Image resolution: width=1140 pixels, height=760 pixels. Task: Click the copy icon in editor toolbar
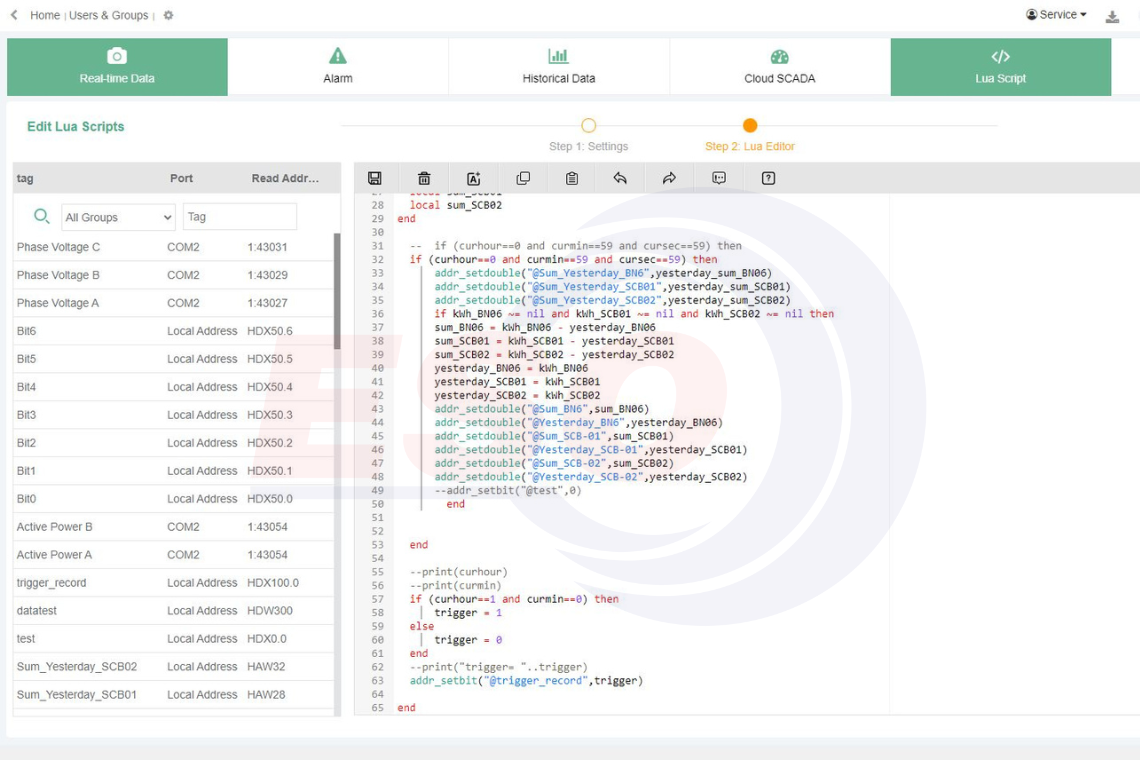click(x=523, y=178)
